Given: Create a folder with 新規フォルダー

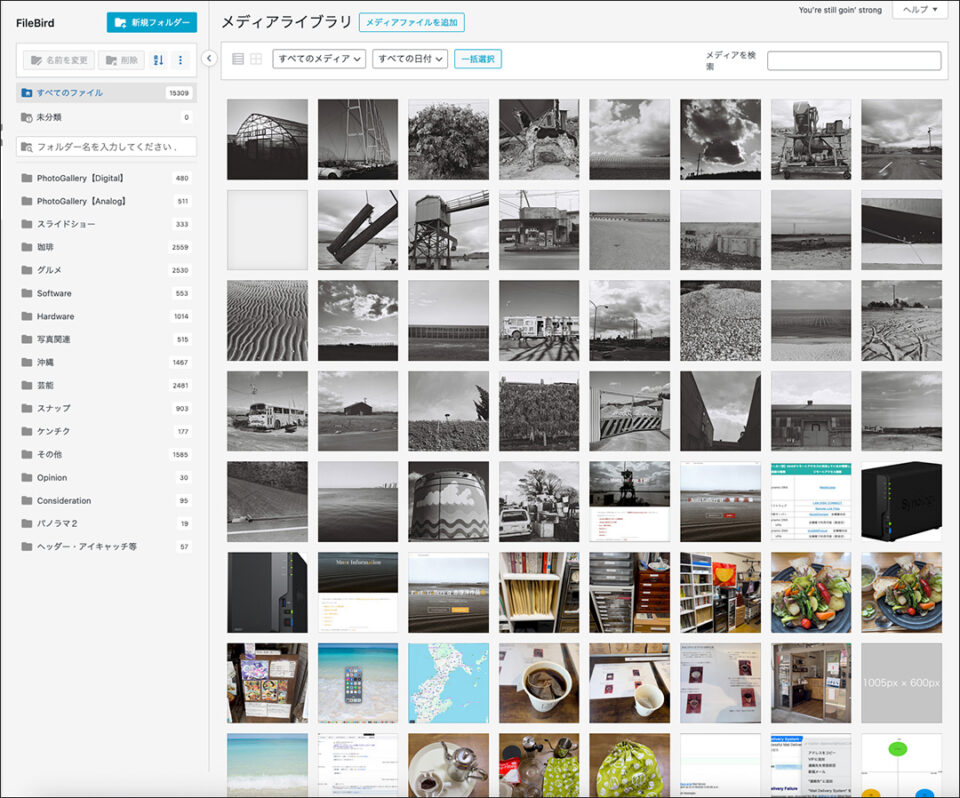Looking at the screenshot, I should point(152,23).
